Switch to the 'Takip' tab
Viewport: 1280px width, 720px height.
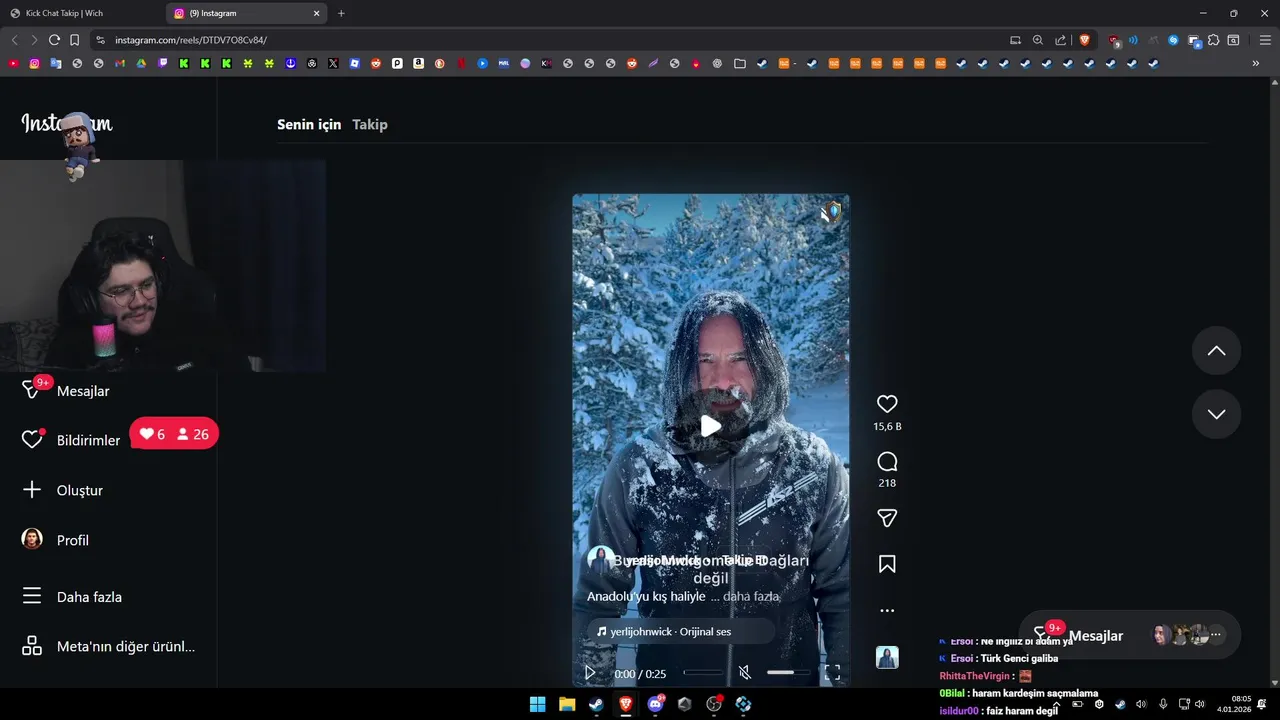pyautogui.click(x=370, y=124)
